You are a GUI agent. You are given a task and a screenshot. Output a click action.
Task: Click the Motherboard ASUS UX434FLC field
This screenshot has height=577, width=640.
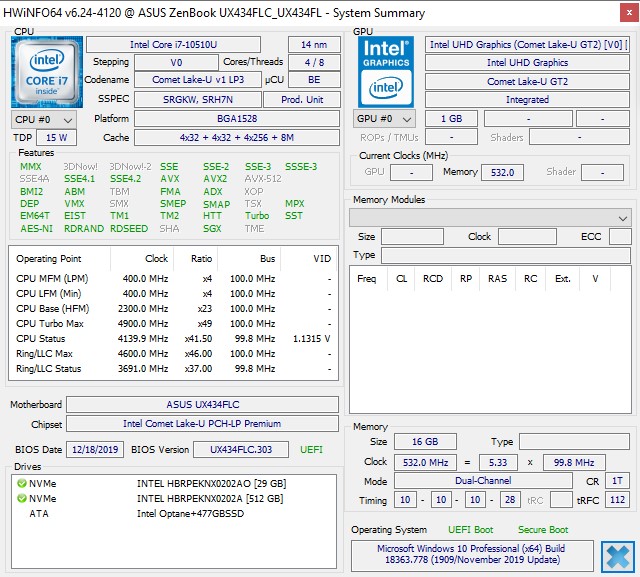click(202, 404)
